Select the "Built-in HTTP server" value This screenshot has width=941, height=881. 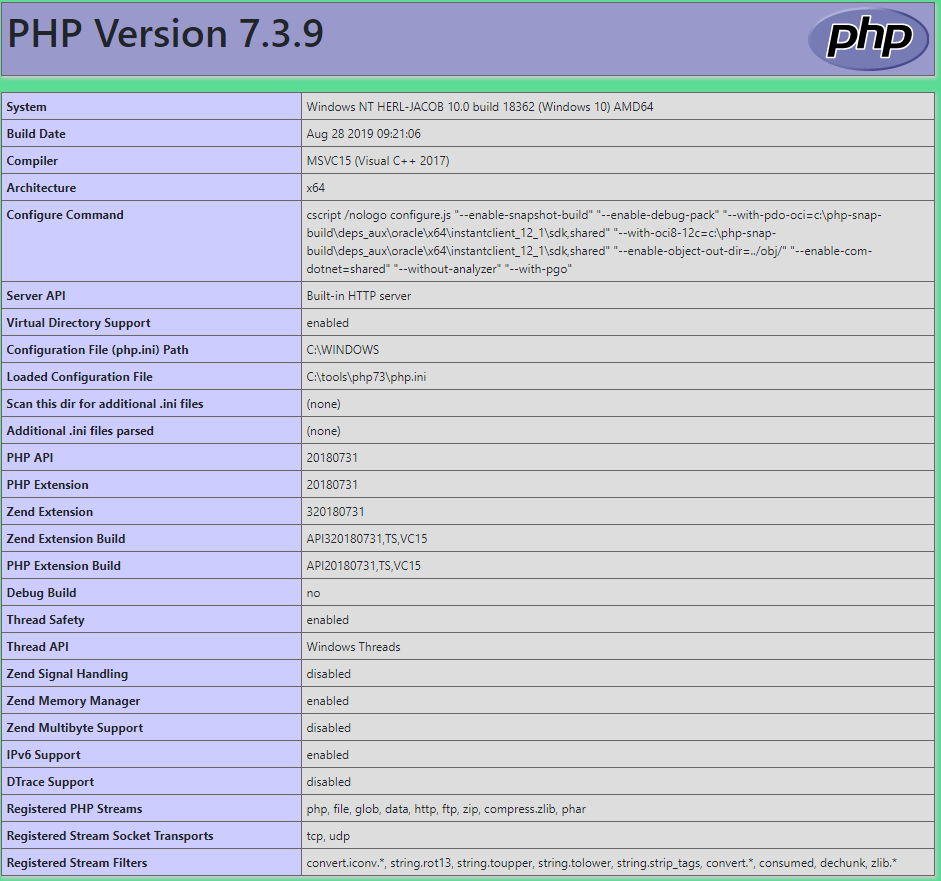coord(359,296)
